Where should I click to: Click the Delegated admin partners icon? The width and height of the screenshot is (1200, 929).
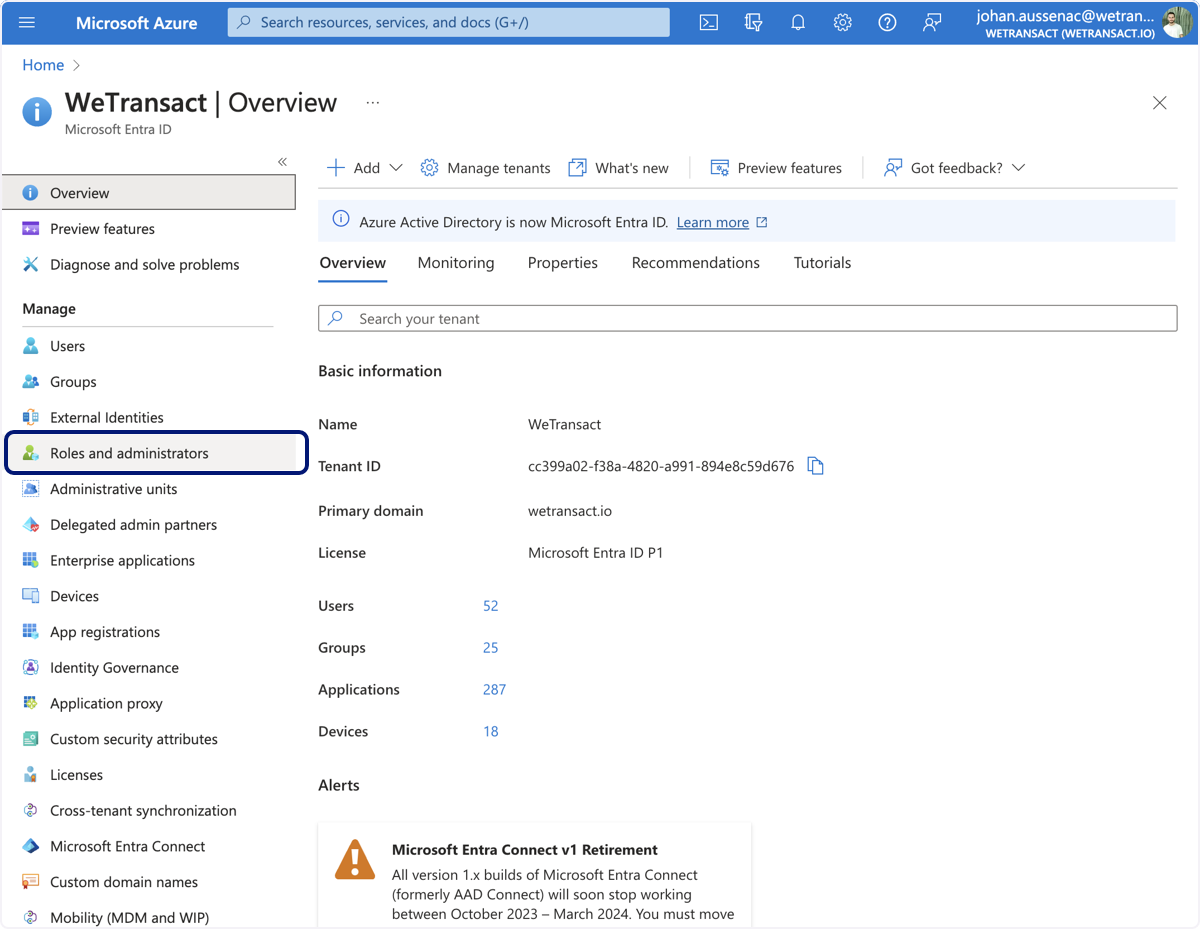point(31,525)
